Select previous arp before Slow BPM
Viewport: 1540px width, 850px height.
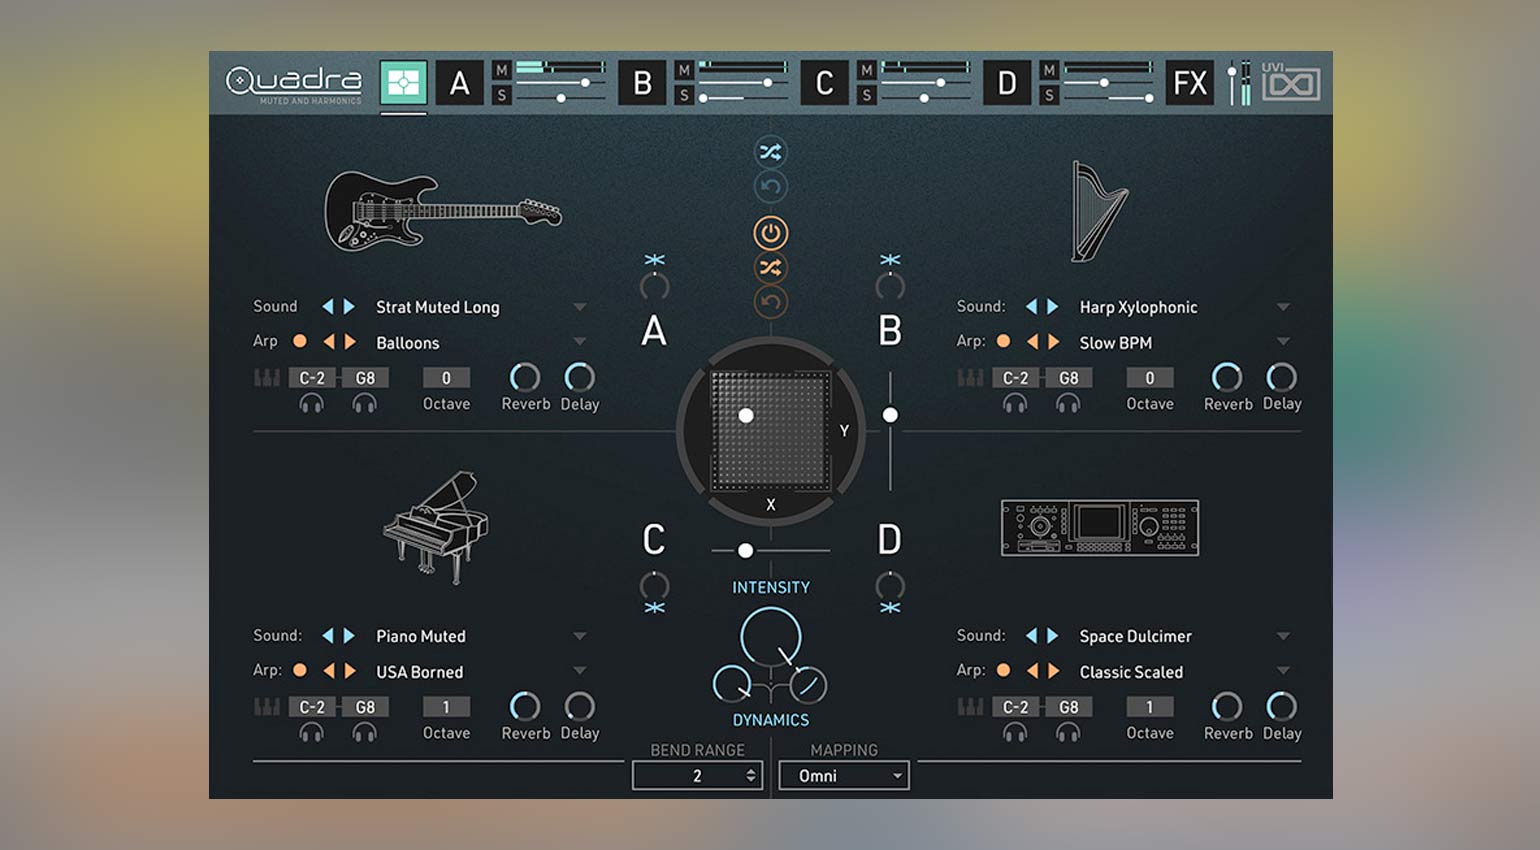point(1031,342)
